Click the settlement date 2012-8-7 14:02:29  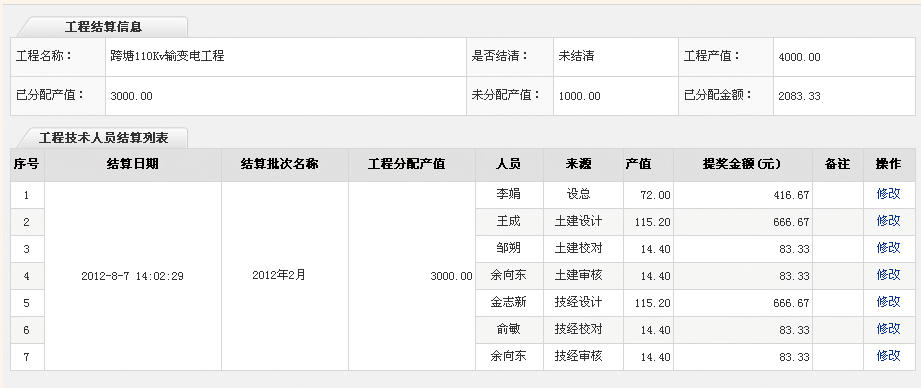[x=132, y=276]
